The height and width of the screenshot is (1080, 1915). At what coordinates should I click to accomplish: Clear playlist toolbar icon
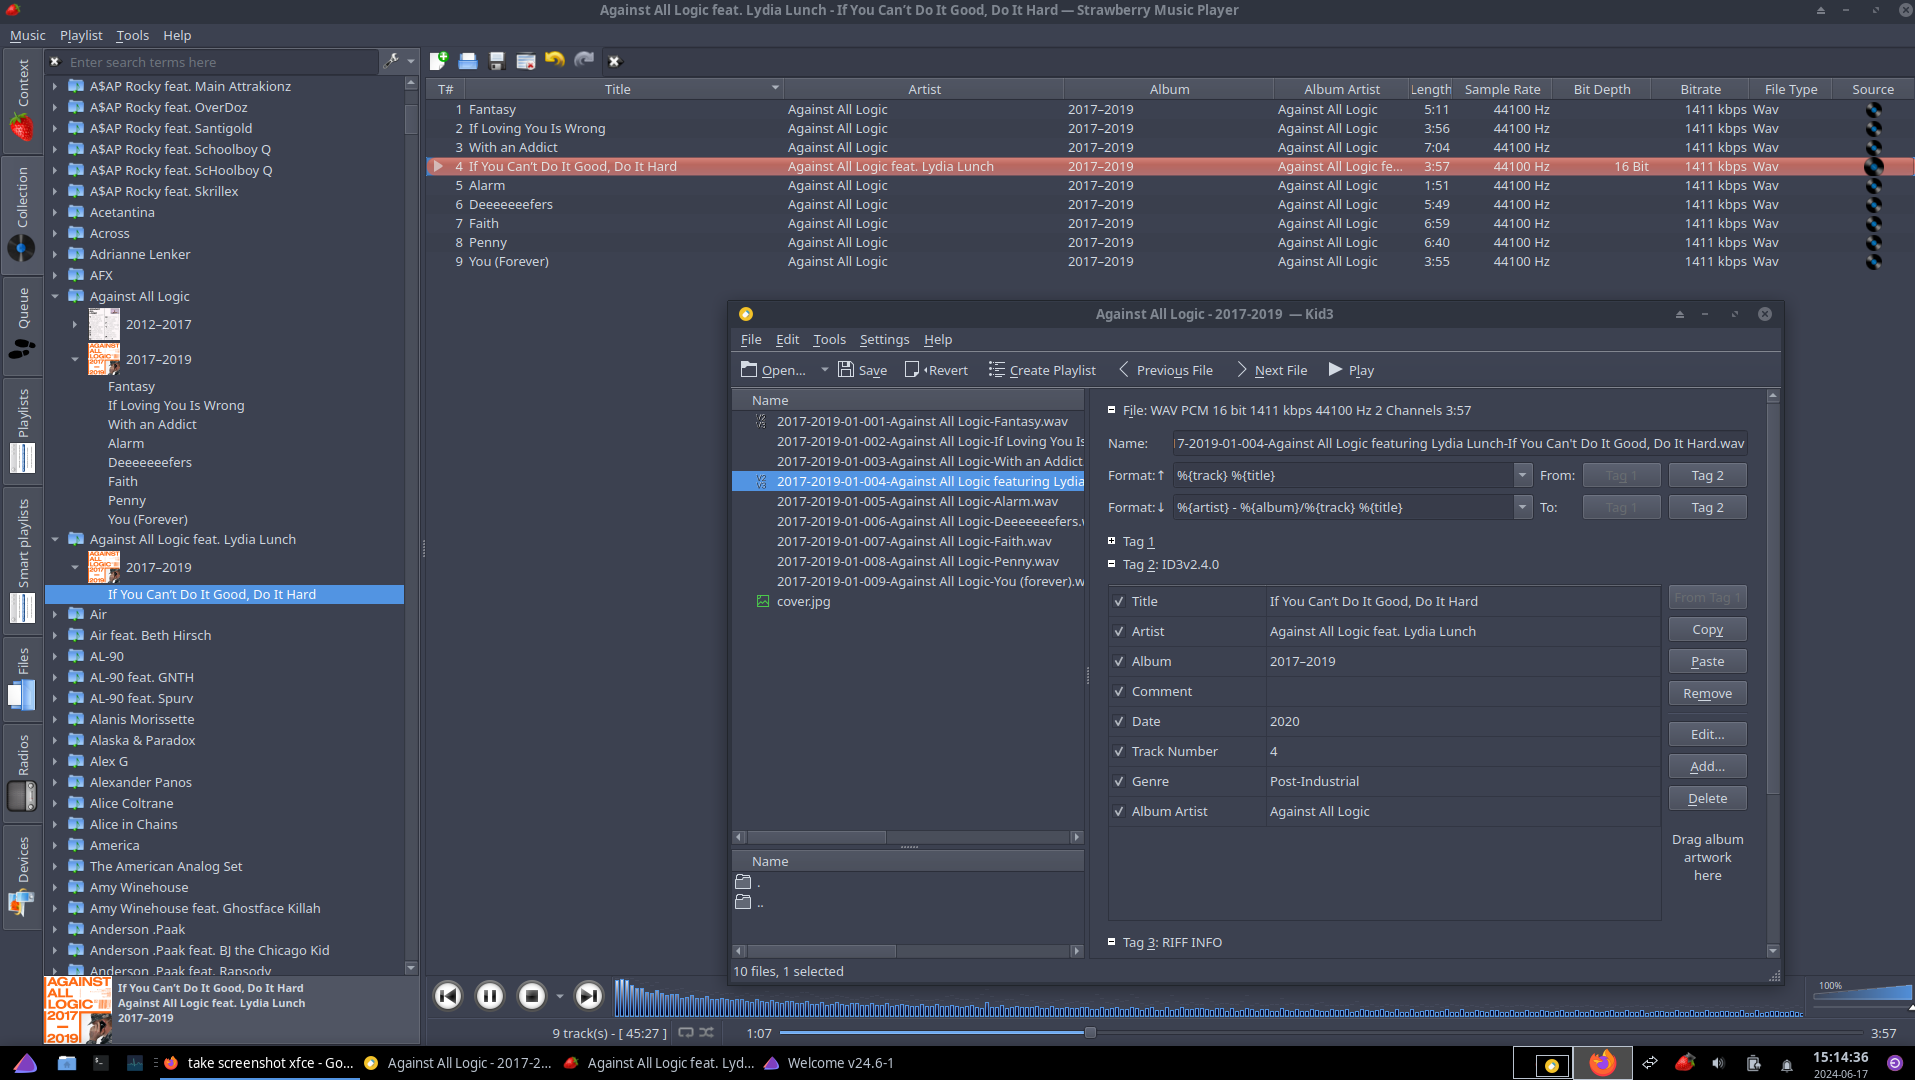(x=525, y=61)
